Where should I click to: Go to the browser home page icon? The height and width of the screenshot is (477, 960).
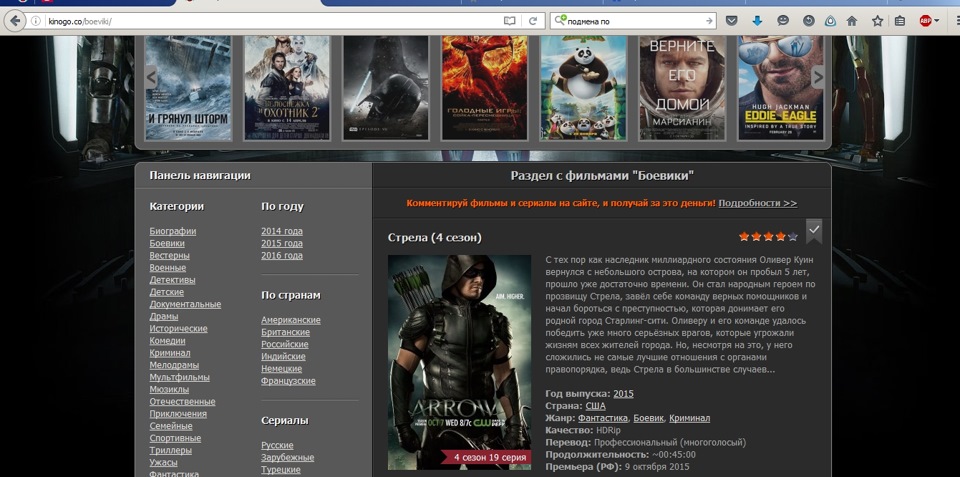tap(852, 21)
